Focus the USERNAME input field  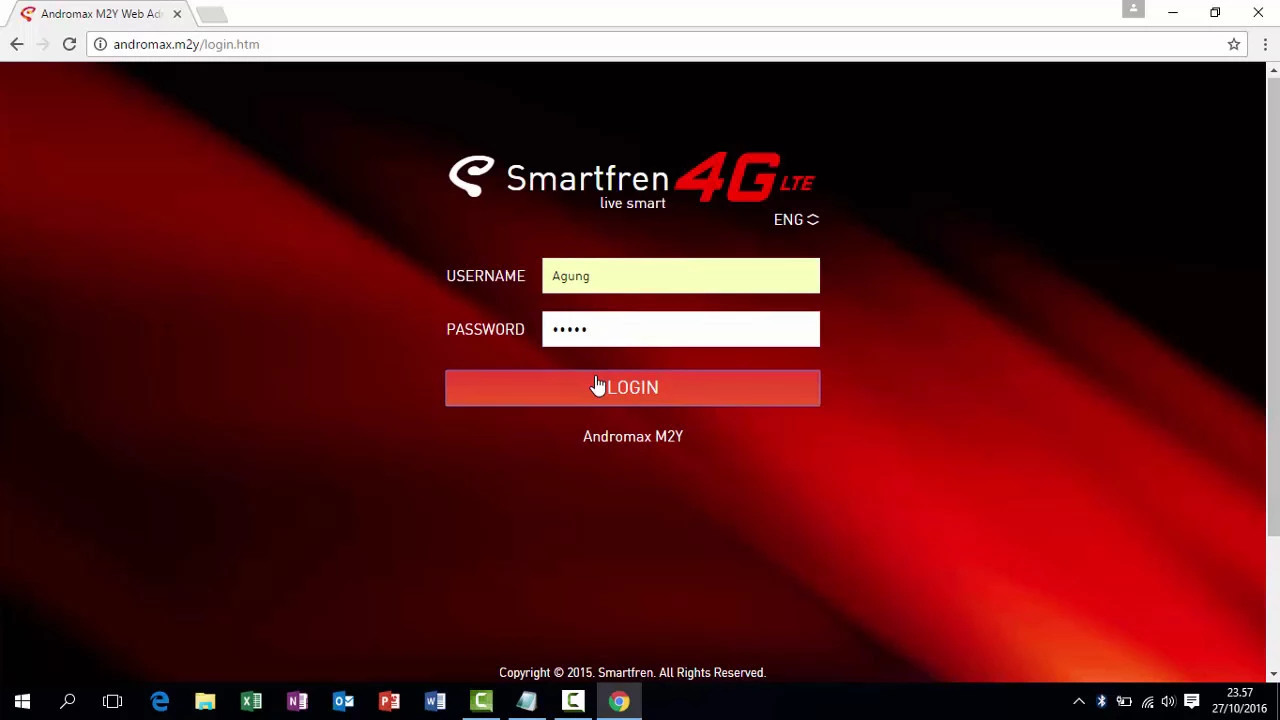[x=681, y=276]
